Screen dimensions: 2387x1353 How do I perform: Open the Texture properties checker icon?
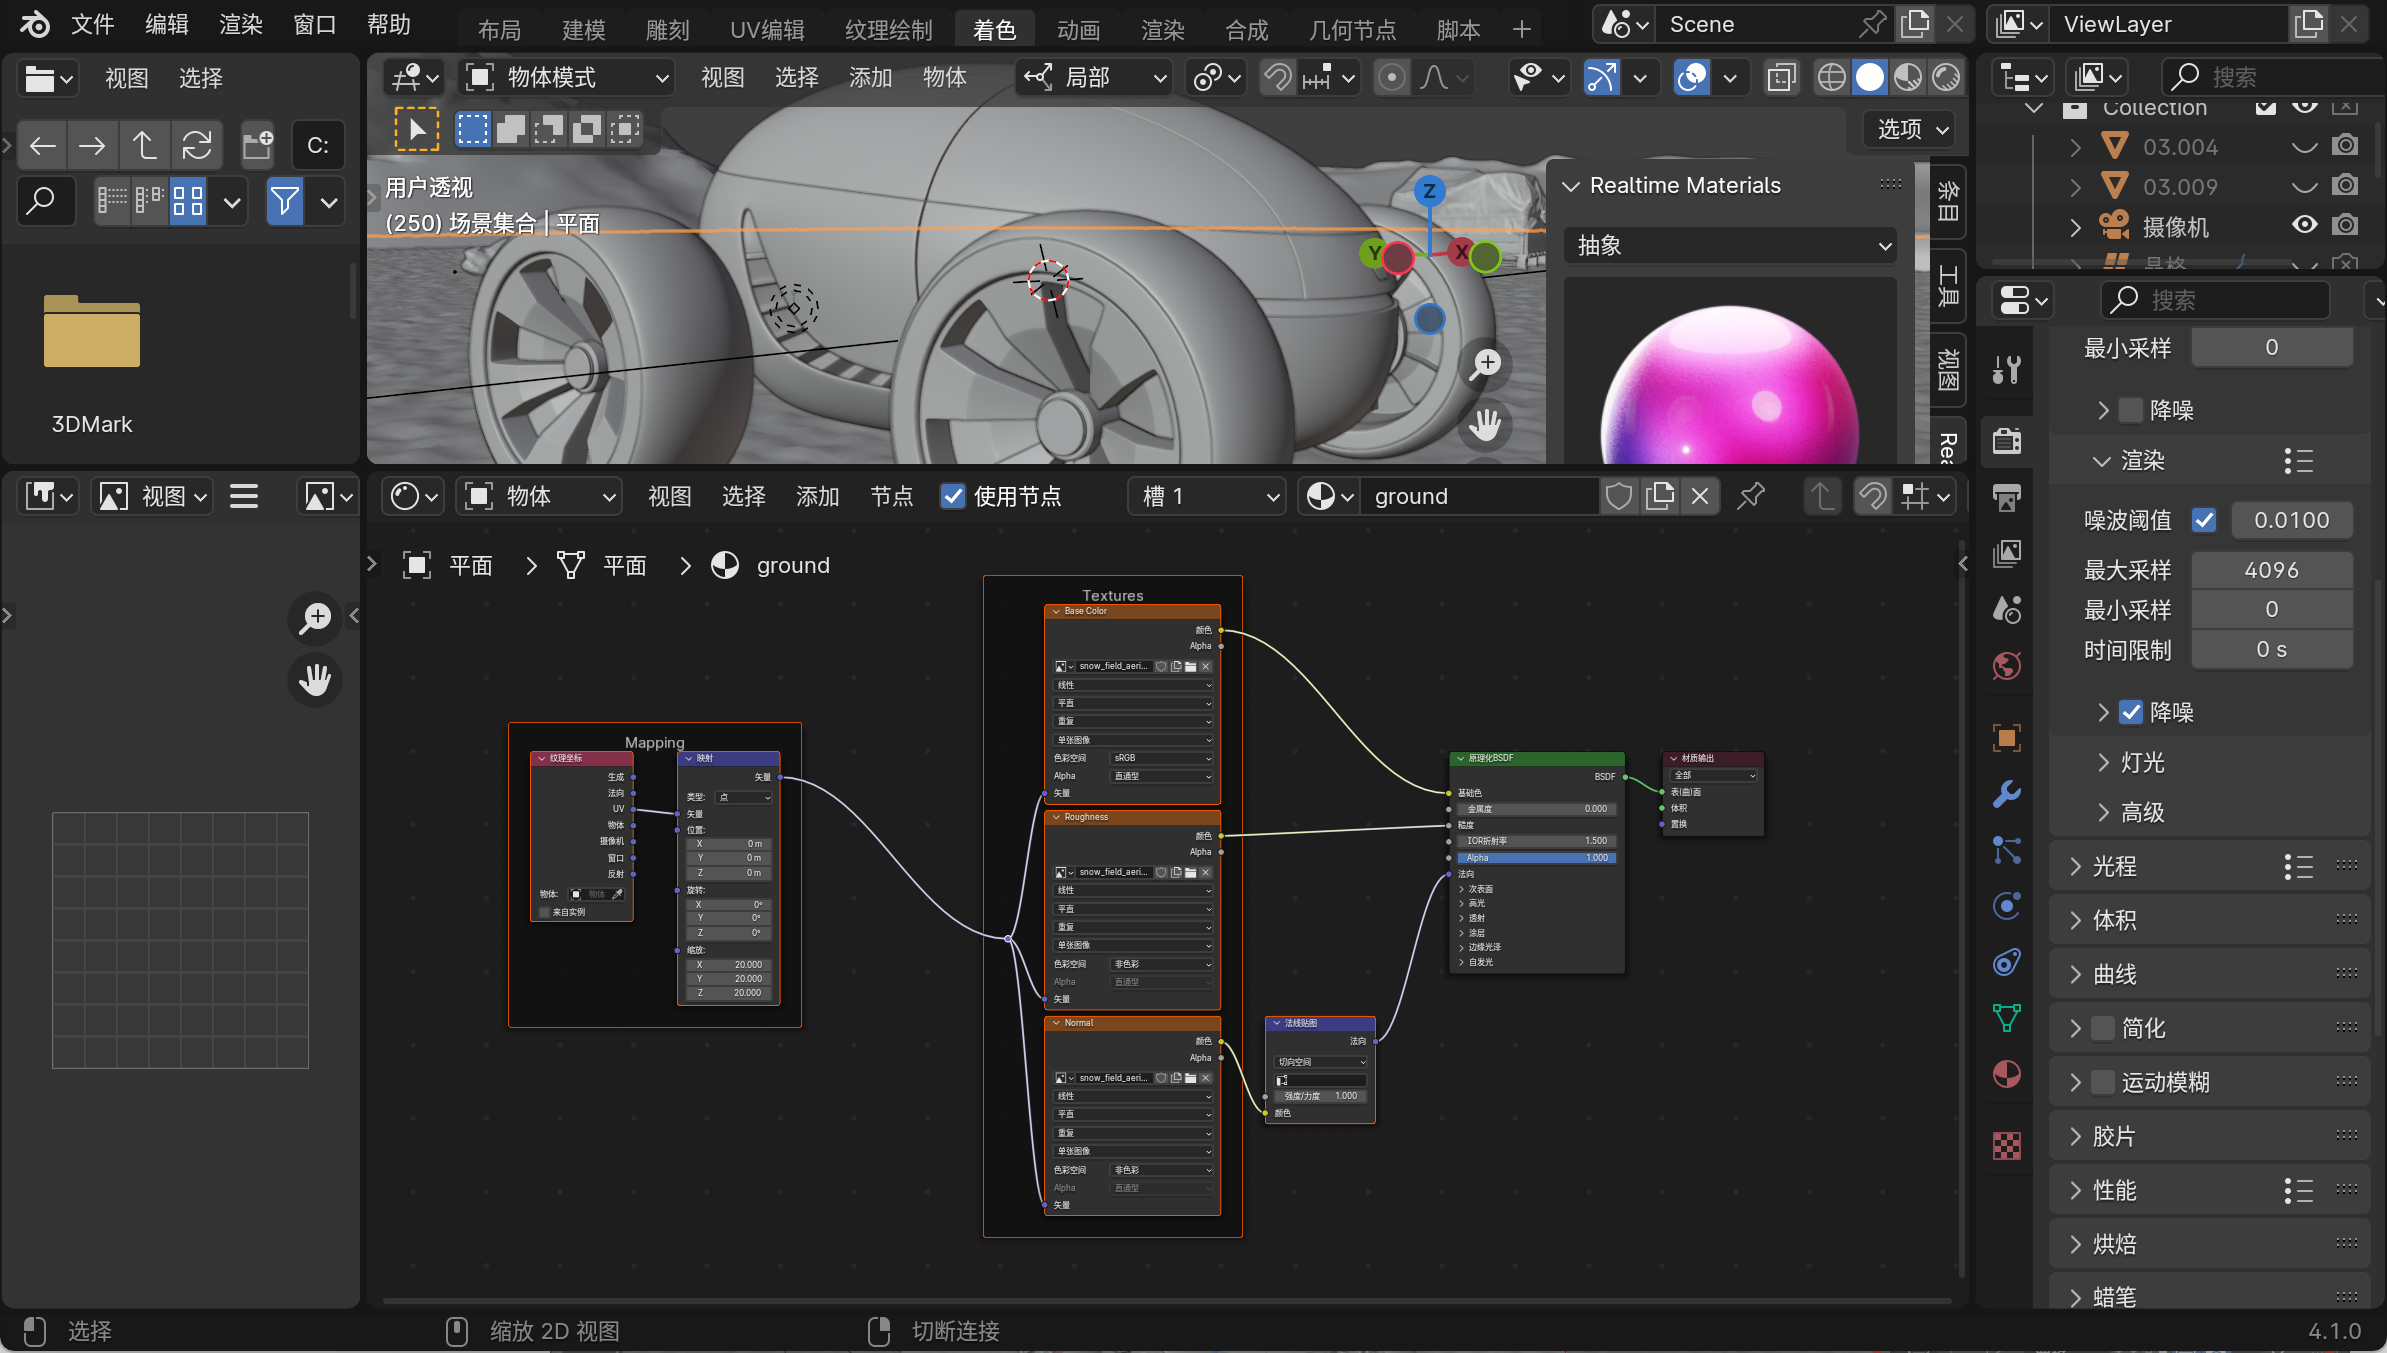2006,1145
